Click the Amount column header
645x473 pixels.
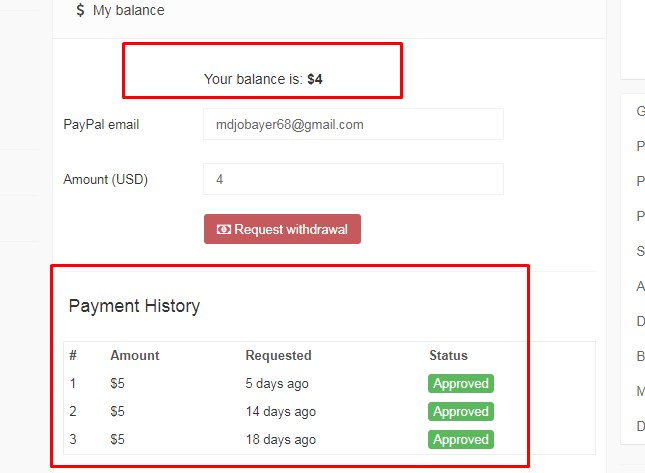tap(134, 355)
